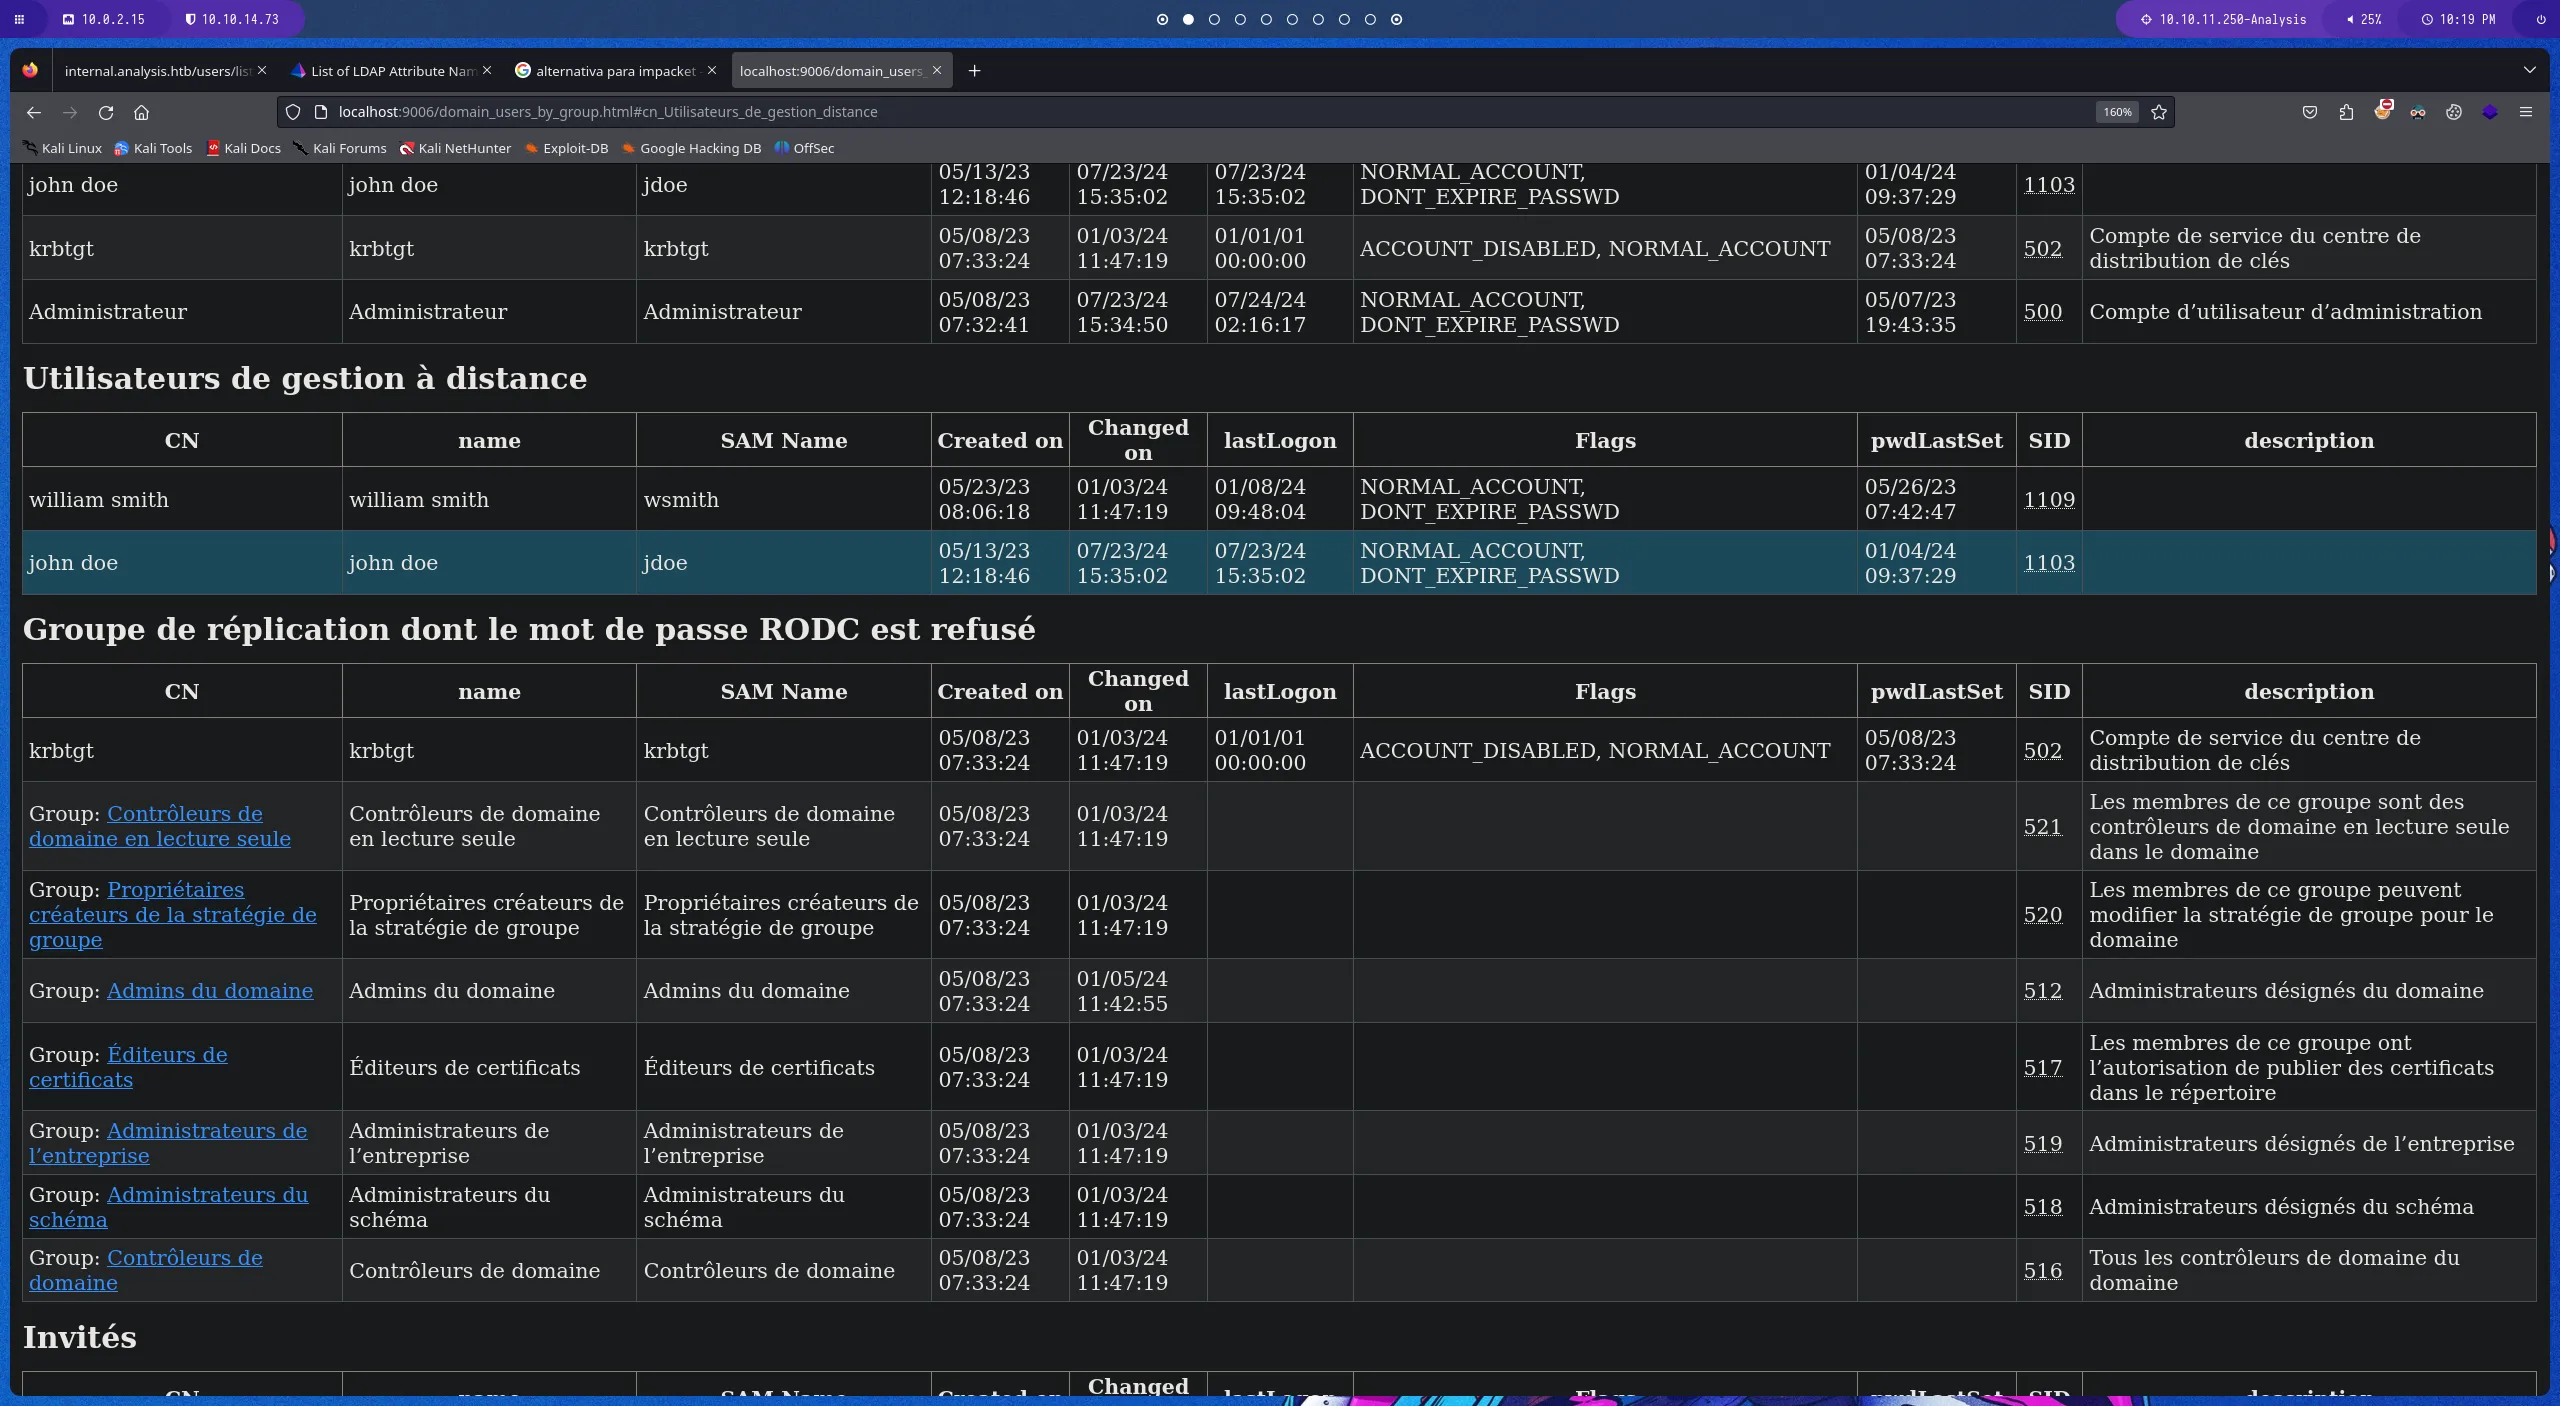Bookmark this page with the star icon
The width and height of the screenshot is (2560, 1406).
[x=2159, y=112]
